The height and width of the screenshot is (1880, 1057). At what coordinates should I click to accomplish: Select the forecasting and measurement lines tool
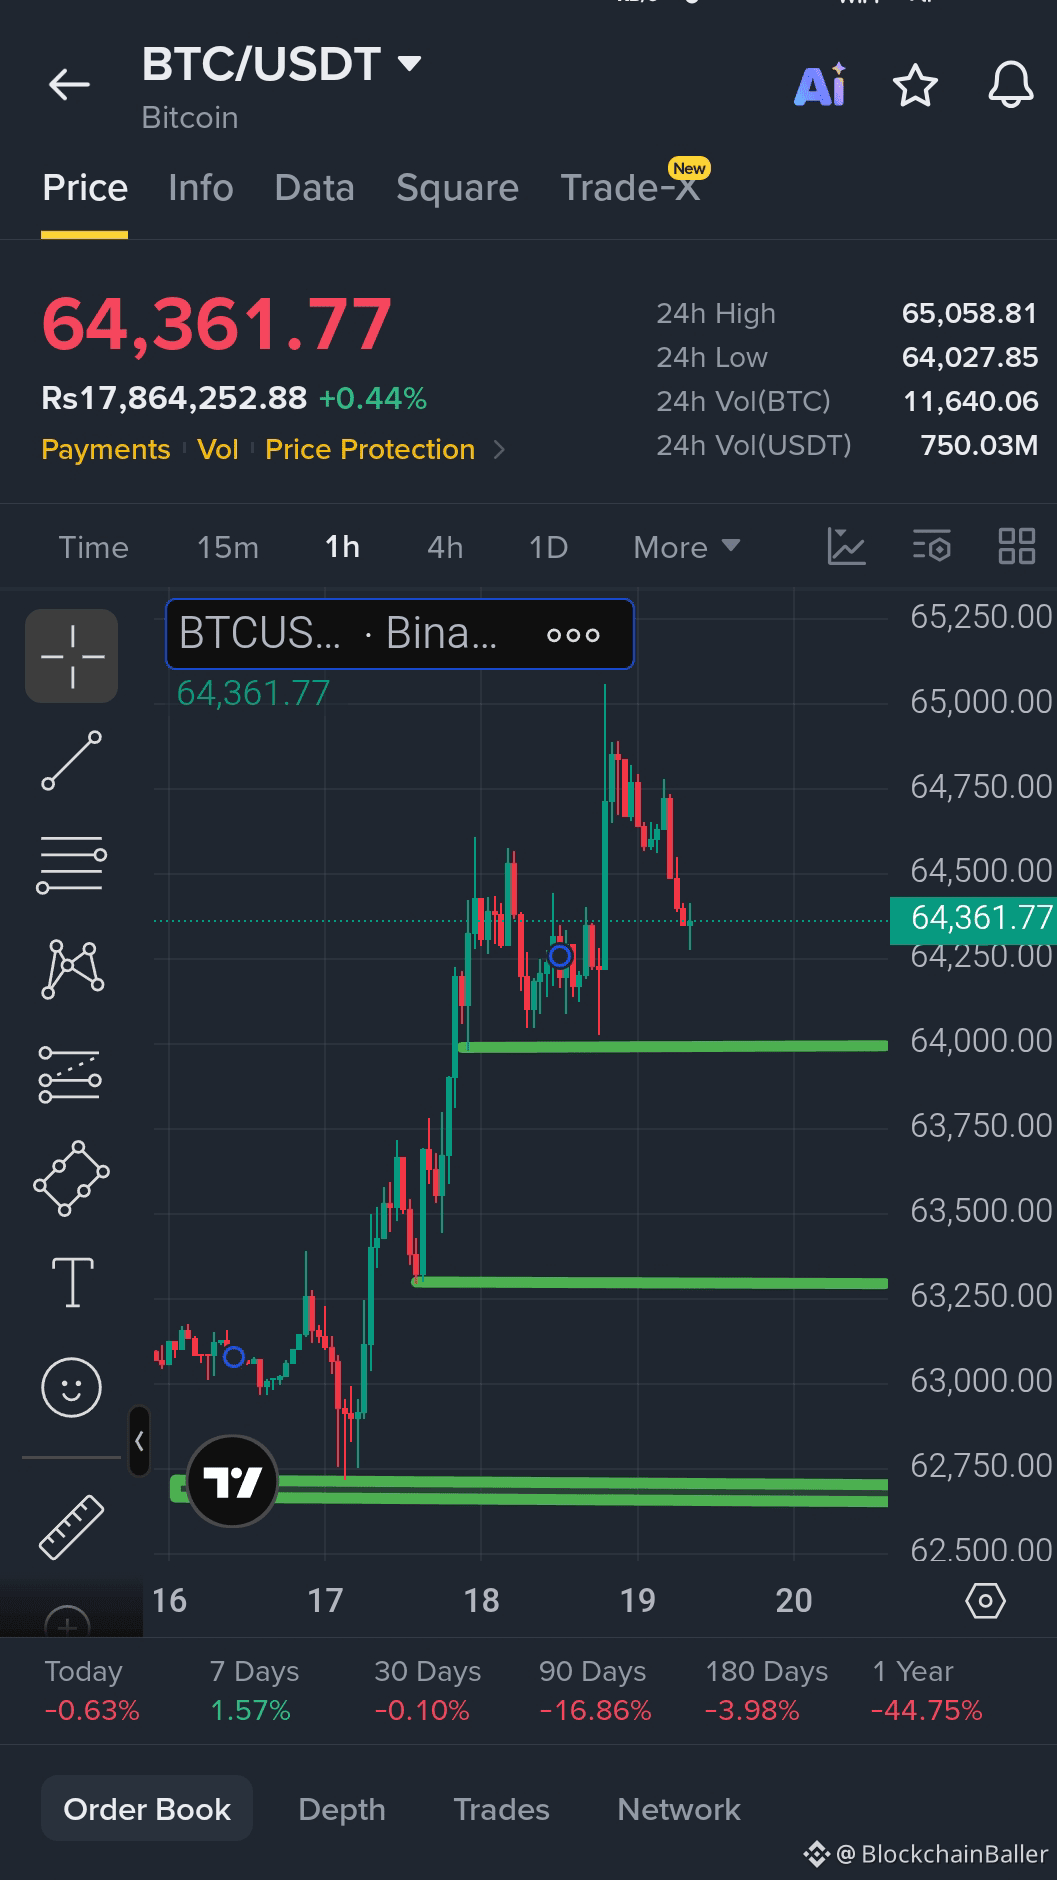pyautogui.click(x=70, y=1074)
